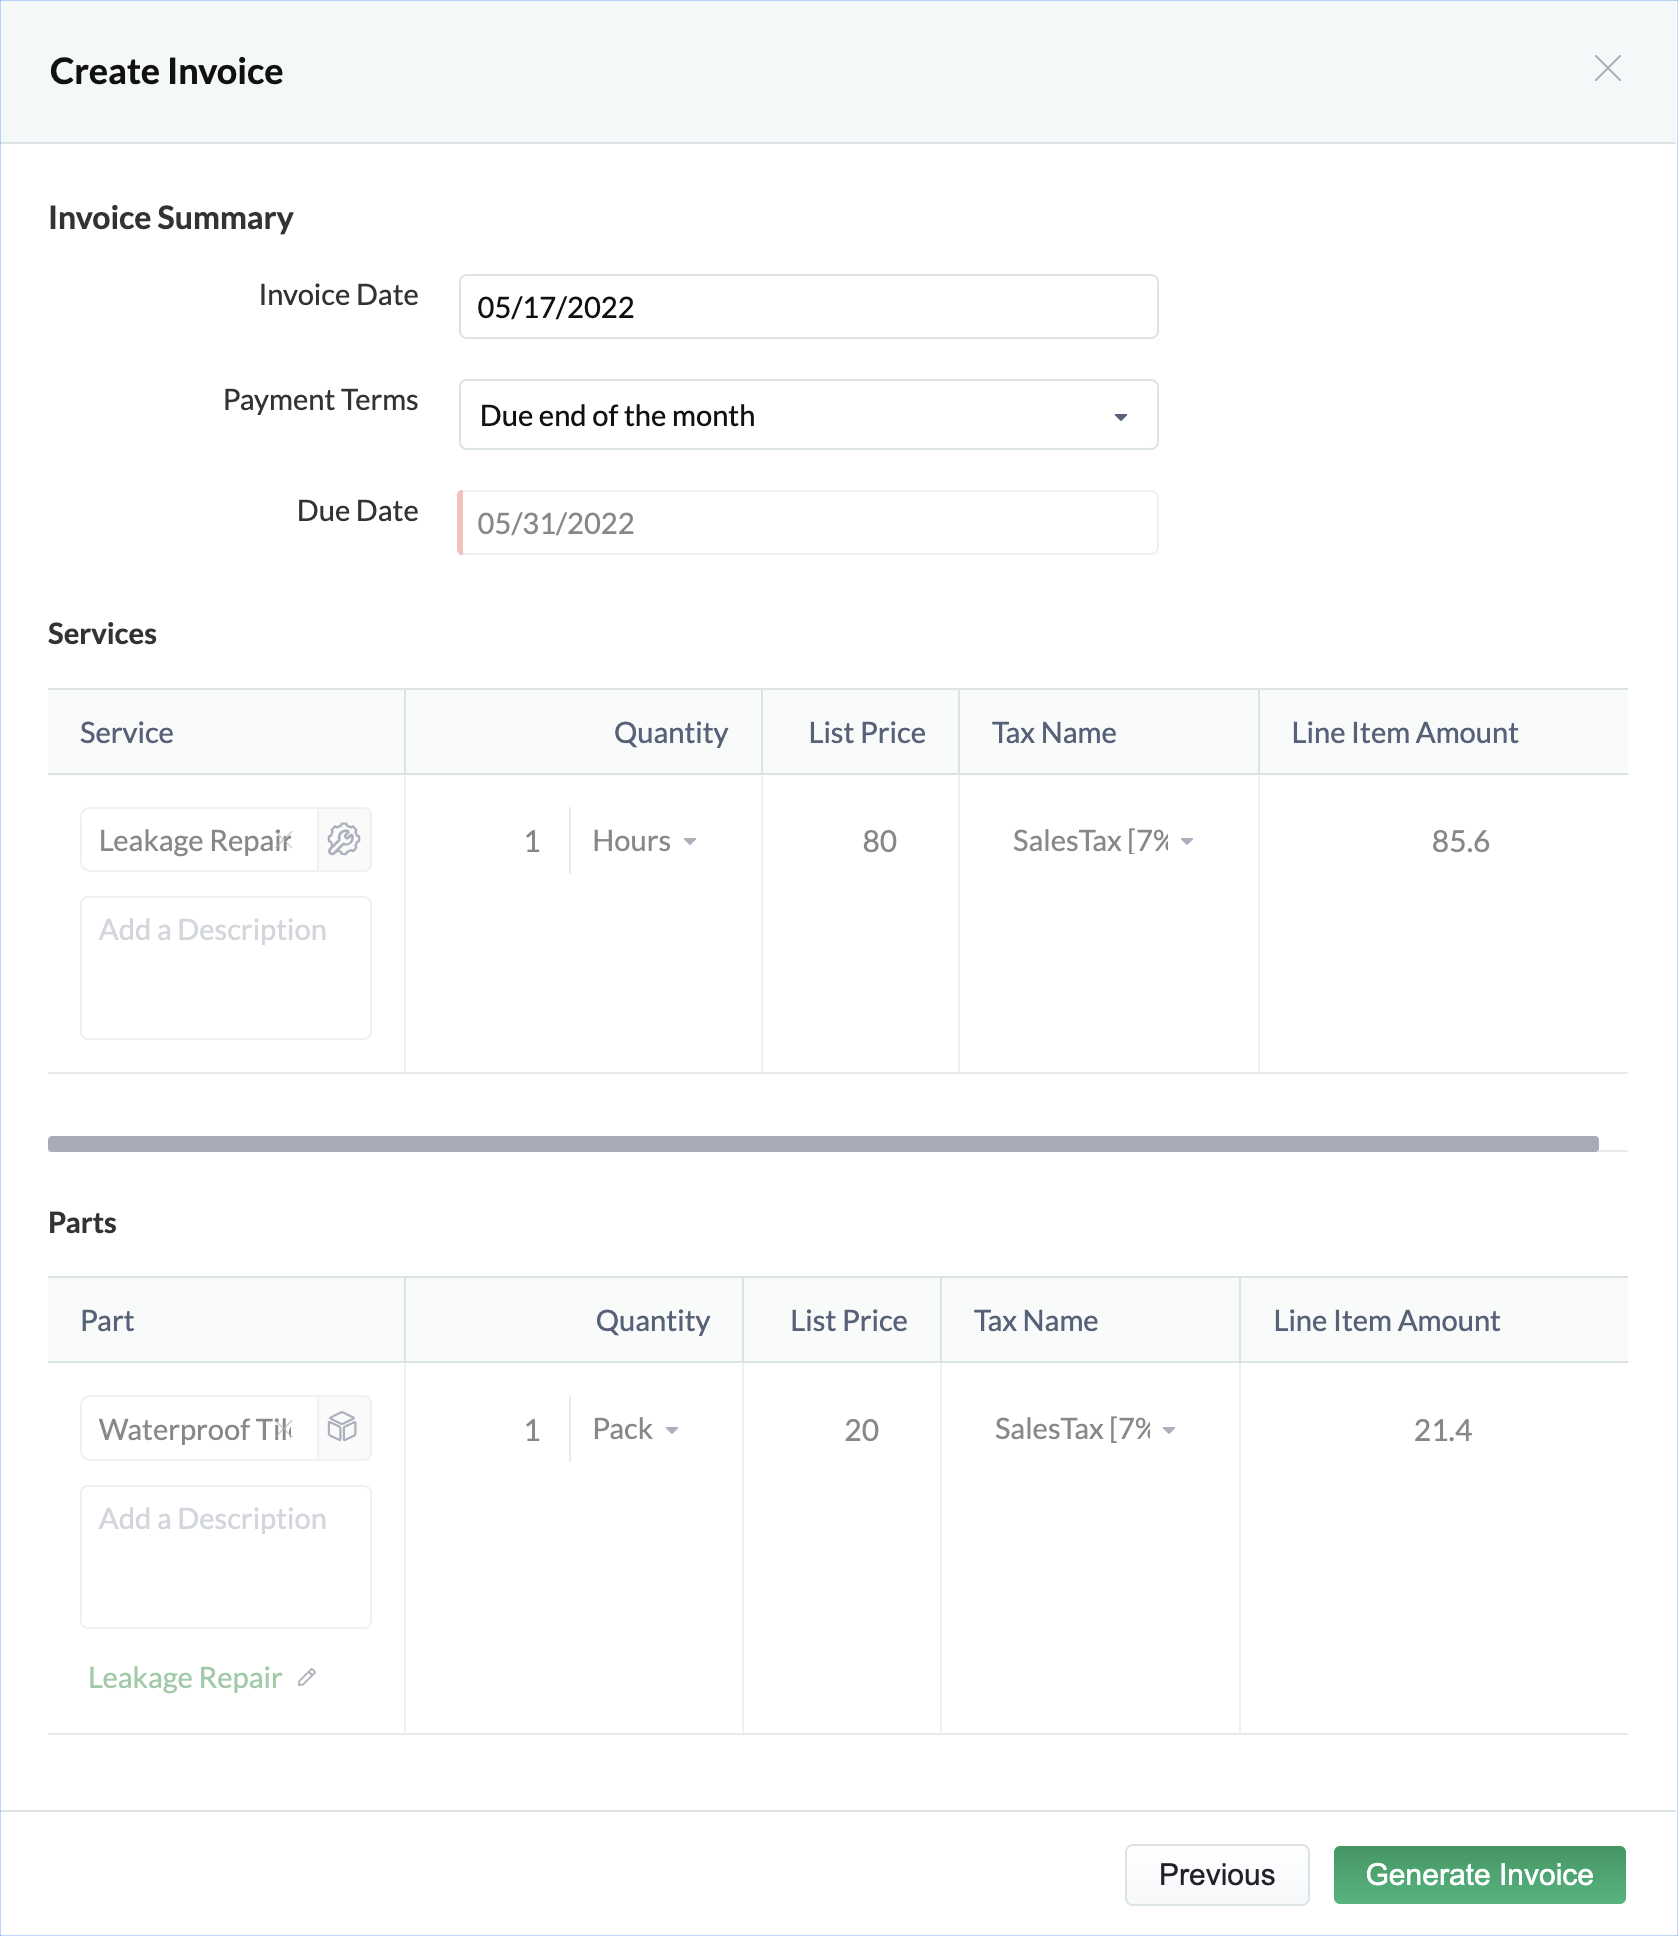Image resolution: width=1678 pixels, height=1936 pixels.
Task: Click the Generate Invoice button
Action: (1479, 1874)
